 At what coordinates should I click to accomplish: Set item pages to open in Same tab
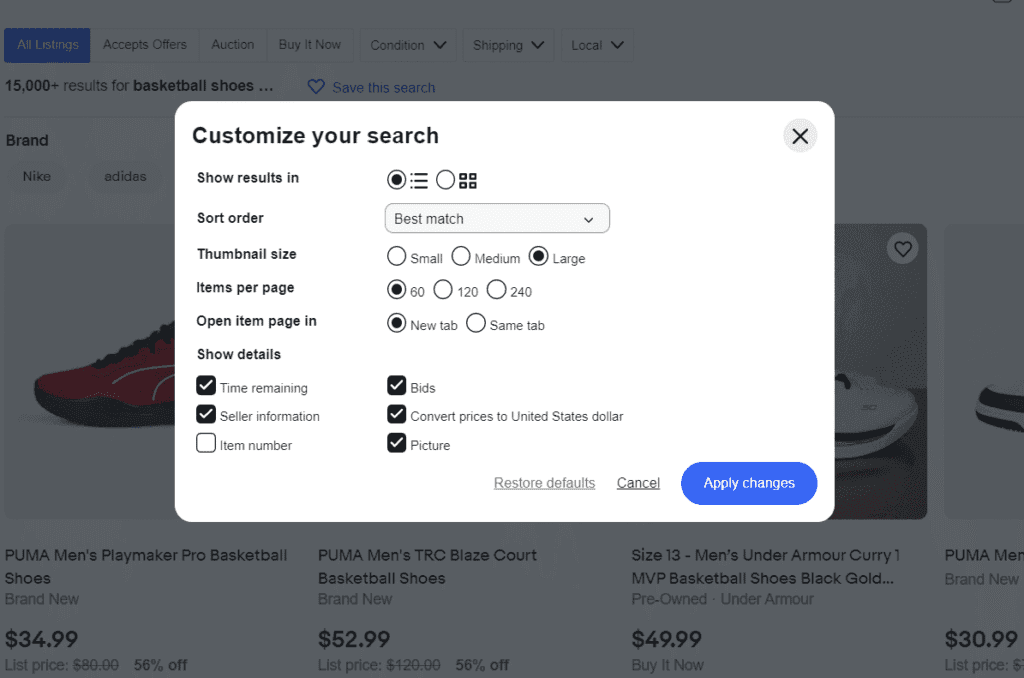[476, 323]
